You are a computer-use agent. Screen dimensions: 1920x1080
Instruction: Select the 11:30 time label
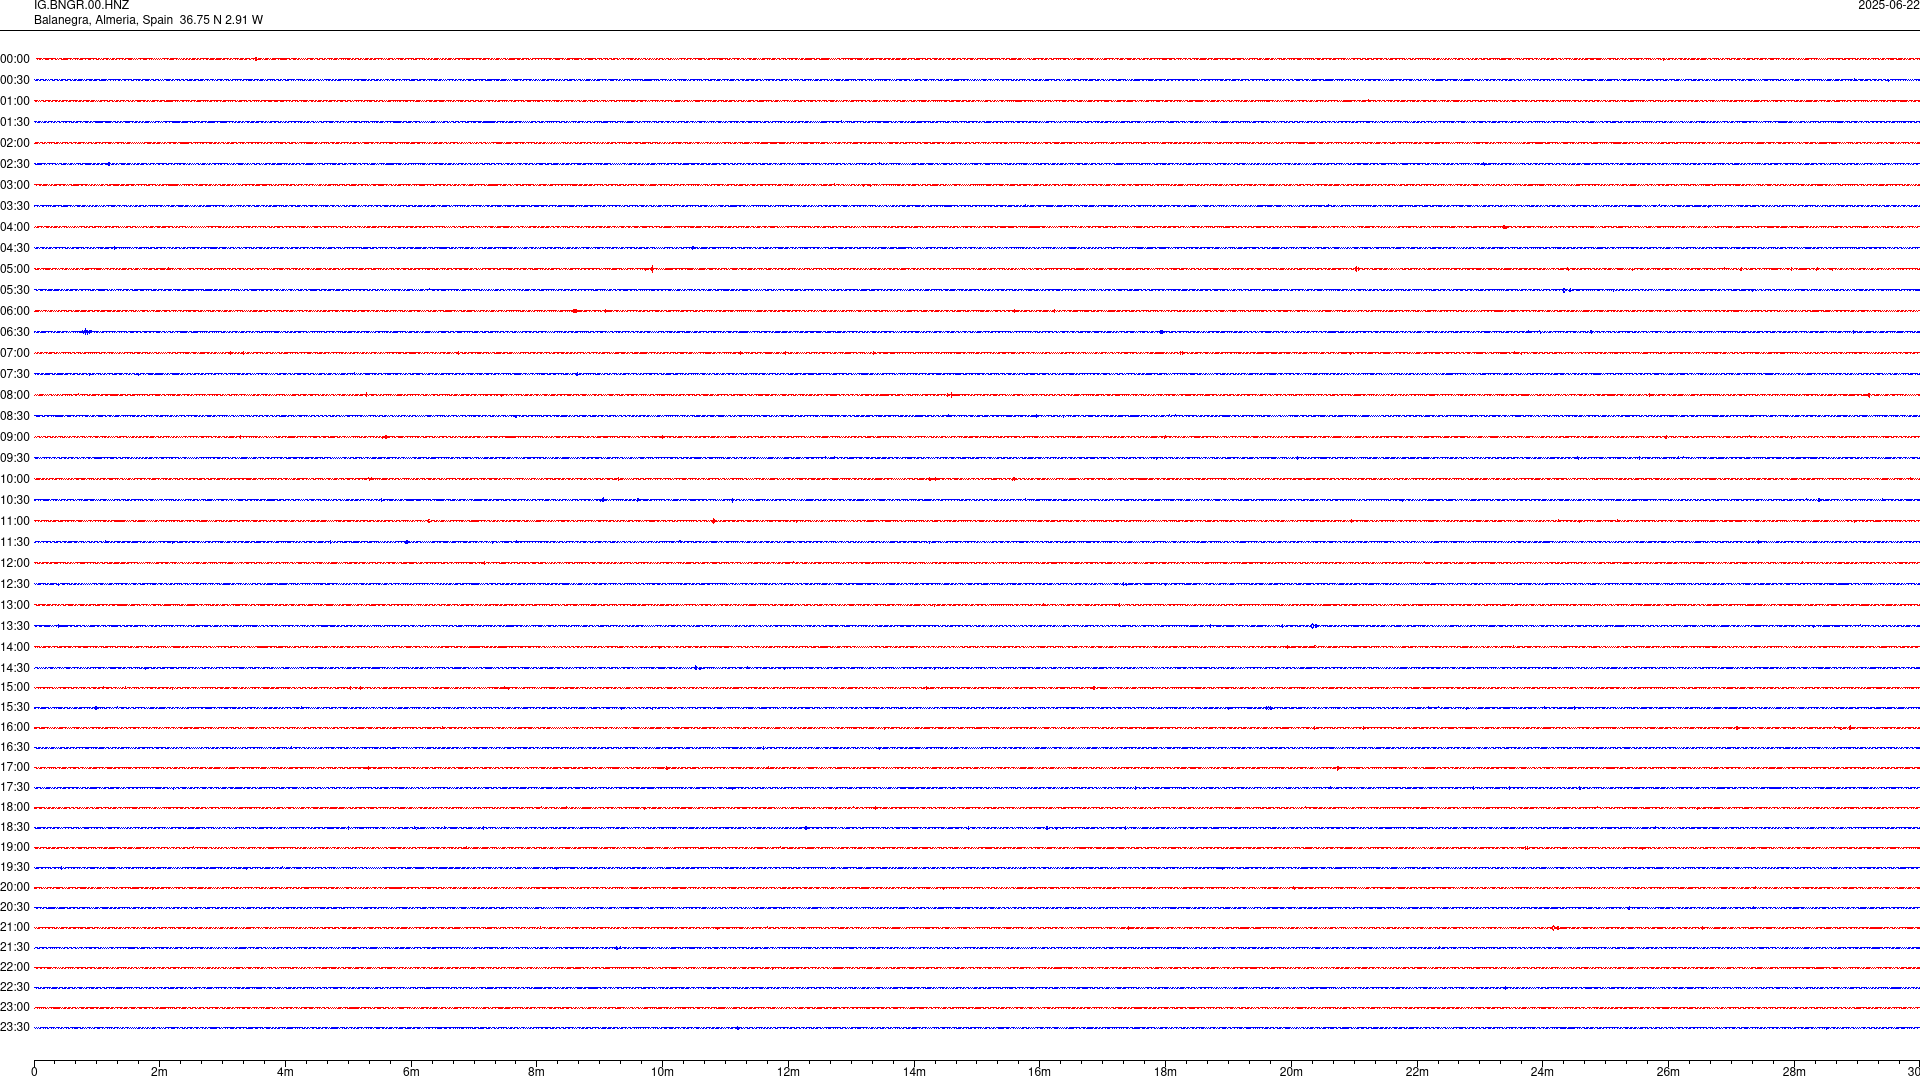pyautogui.click(x=15, y=542)
